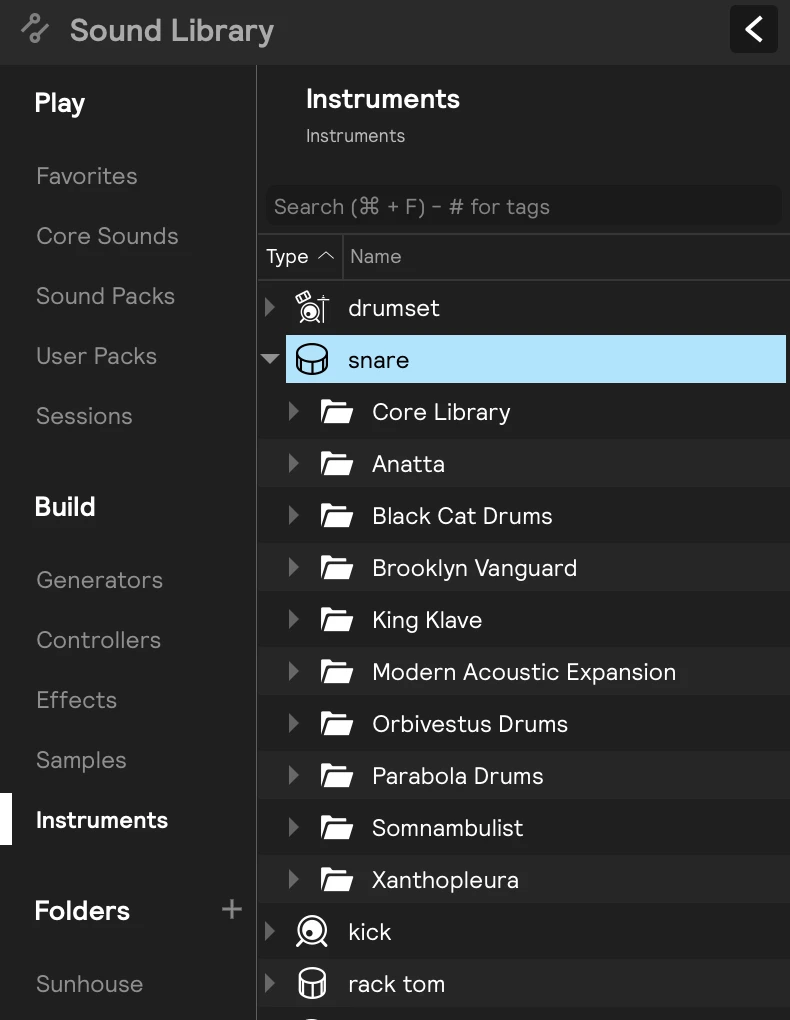
Task: Open Sessions in sidebar
Action: [84, 416]
